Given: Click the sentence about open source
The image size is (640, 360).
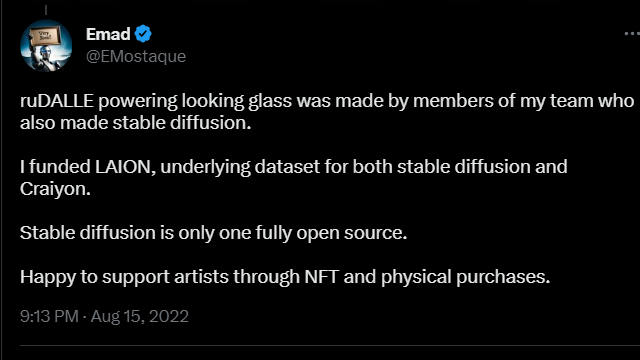Looking at the screenshot, I should point(213,233).
